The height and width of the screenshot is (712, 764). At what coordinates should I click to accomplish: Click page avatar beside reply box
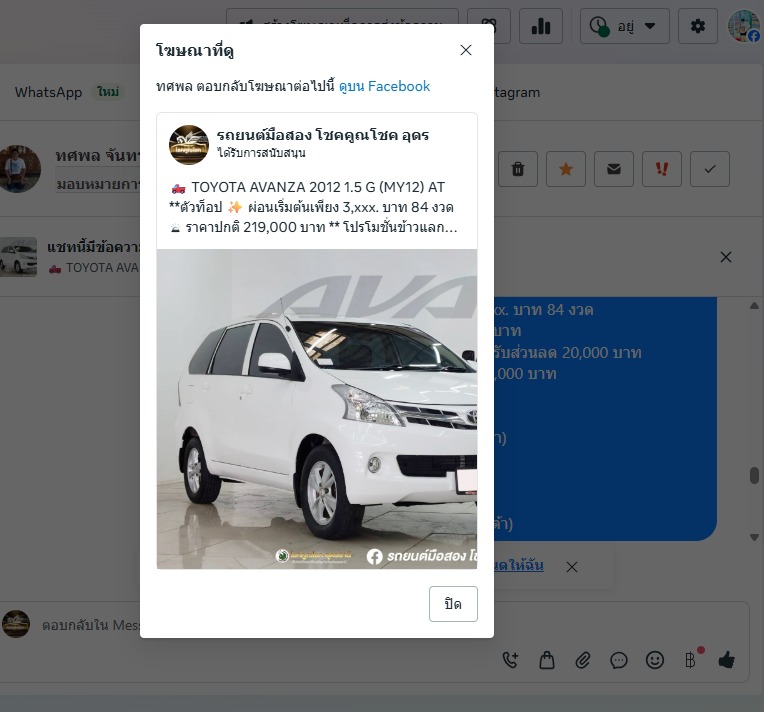pyautogui.click(x=16, y=624)
